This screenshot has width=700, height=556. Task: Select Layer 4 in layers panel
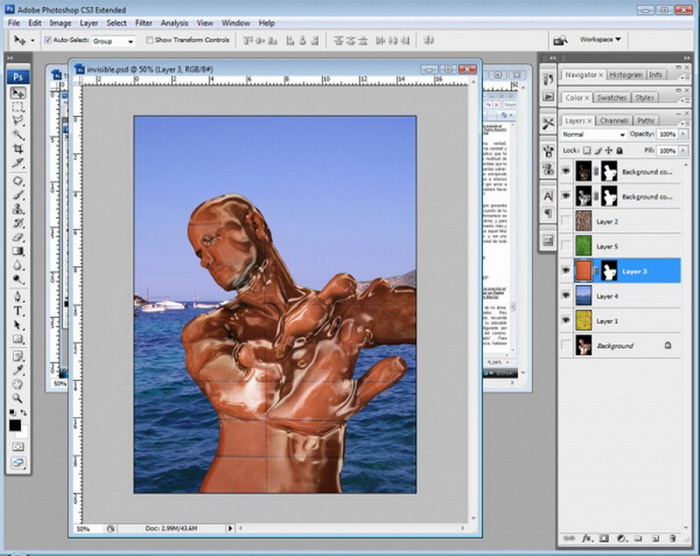click(x=621, y=296)
